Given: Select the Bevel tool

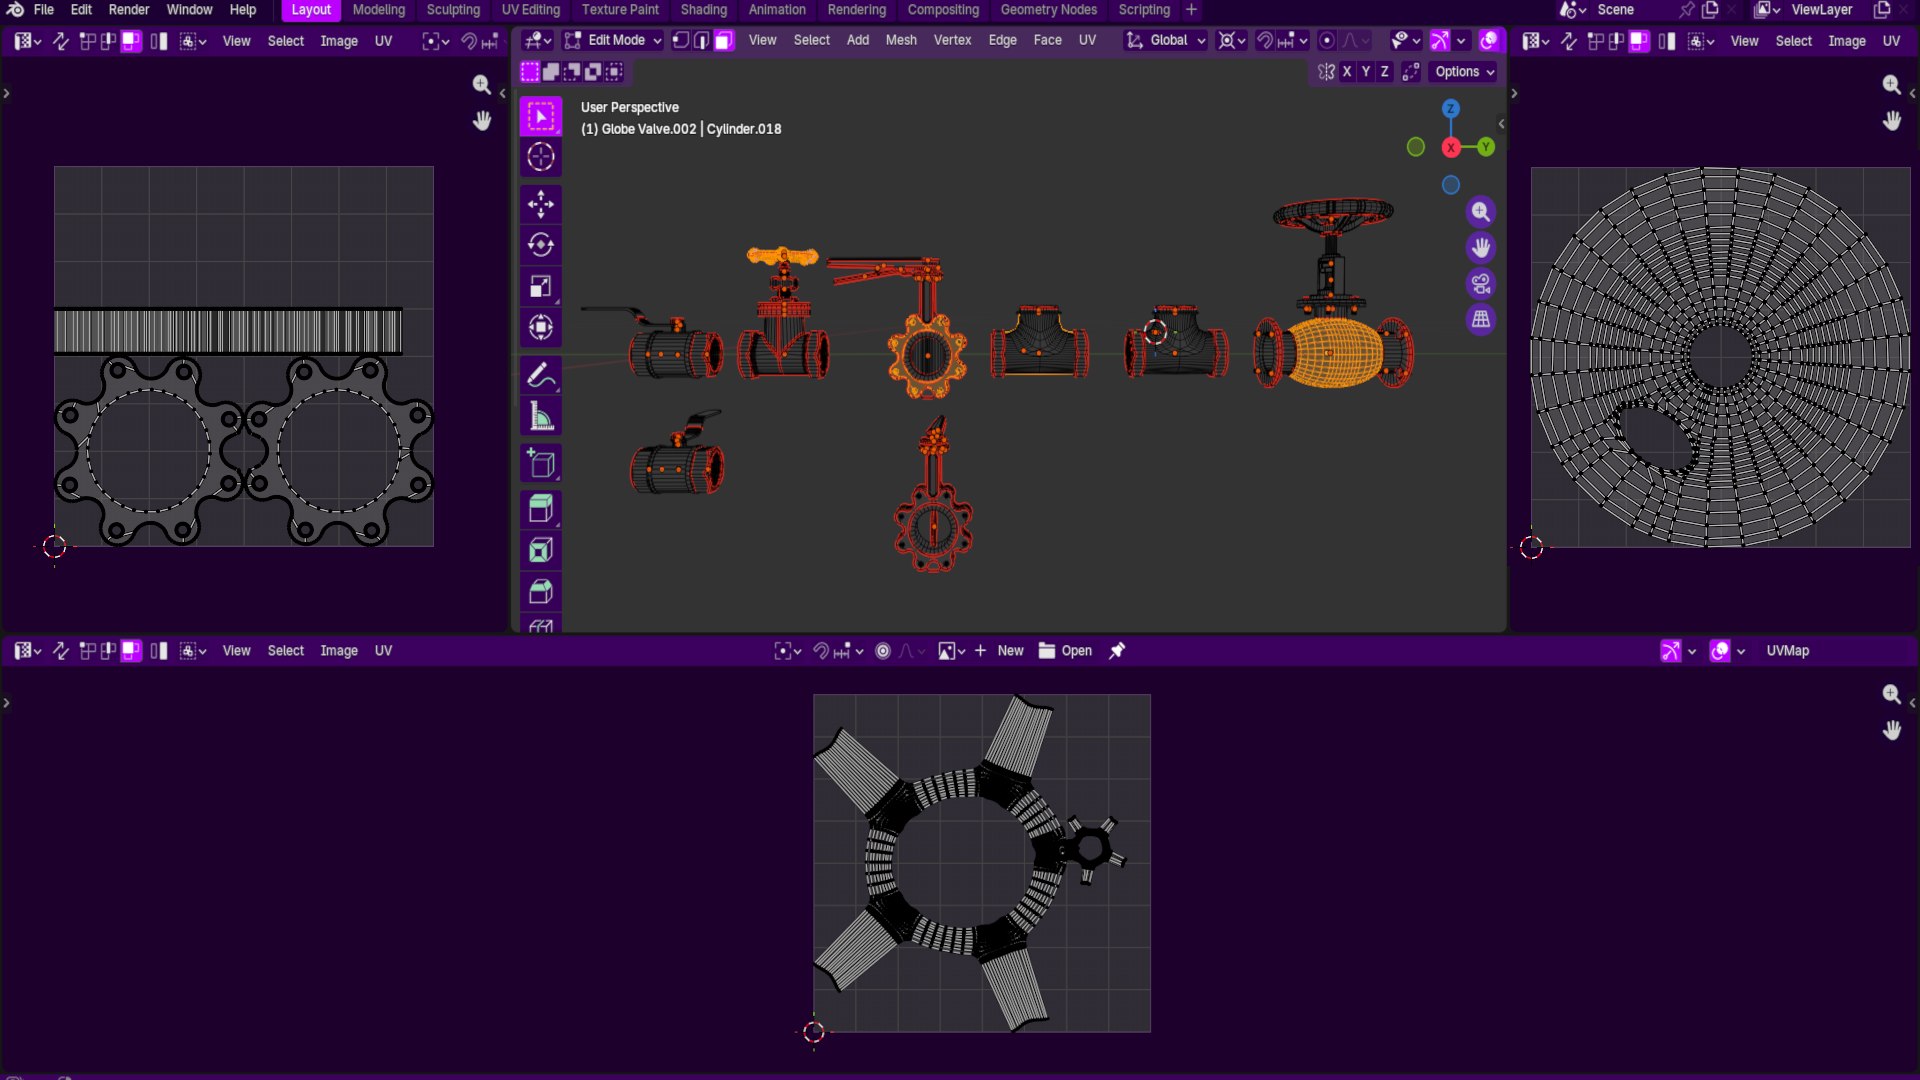Looking at the screenshot, I should tap(541, 592).
